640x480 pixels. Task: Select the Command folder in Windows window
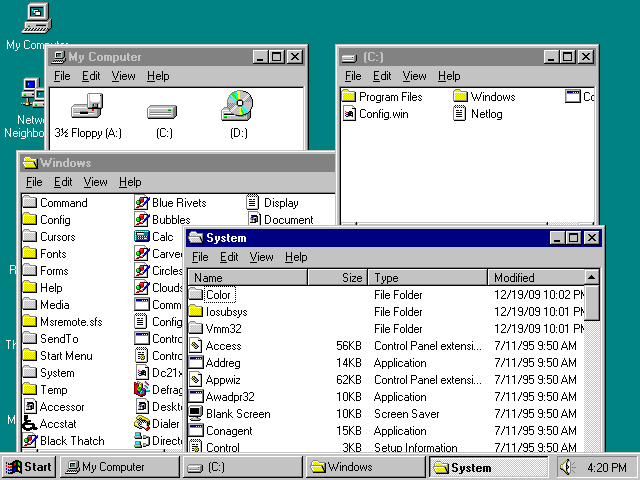click(x=55, y=202)
